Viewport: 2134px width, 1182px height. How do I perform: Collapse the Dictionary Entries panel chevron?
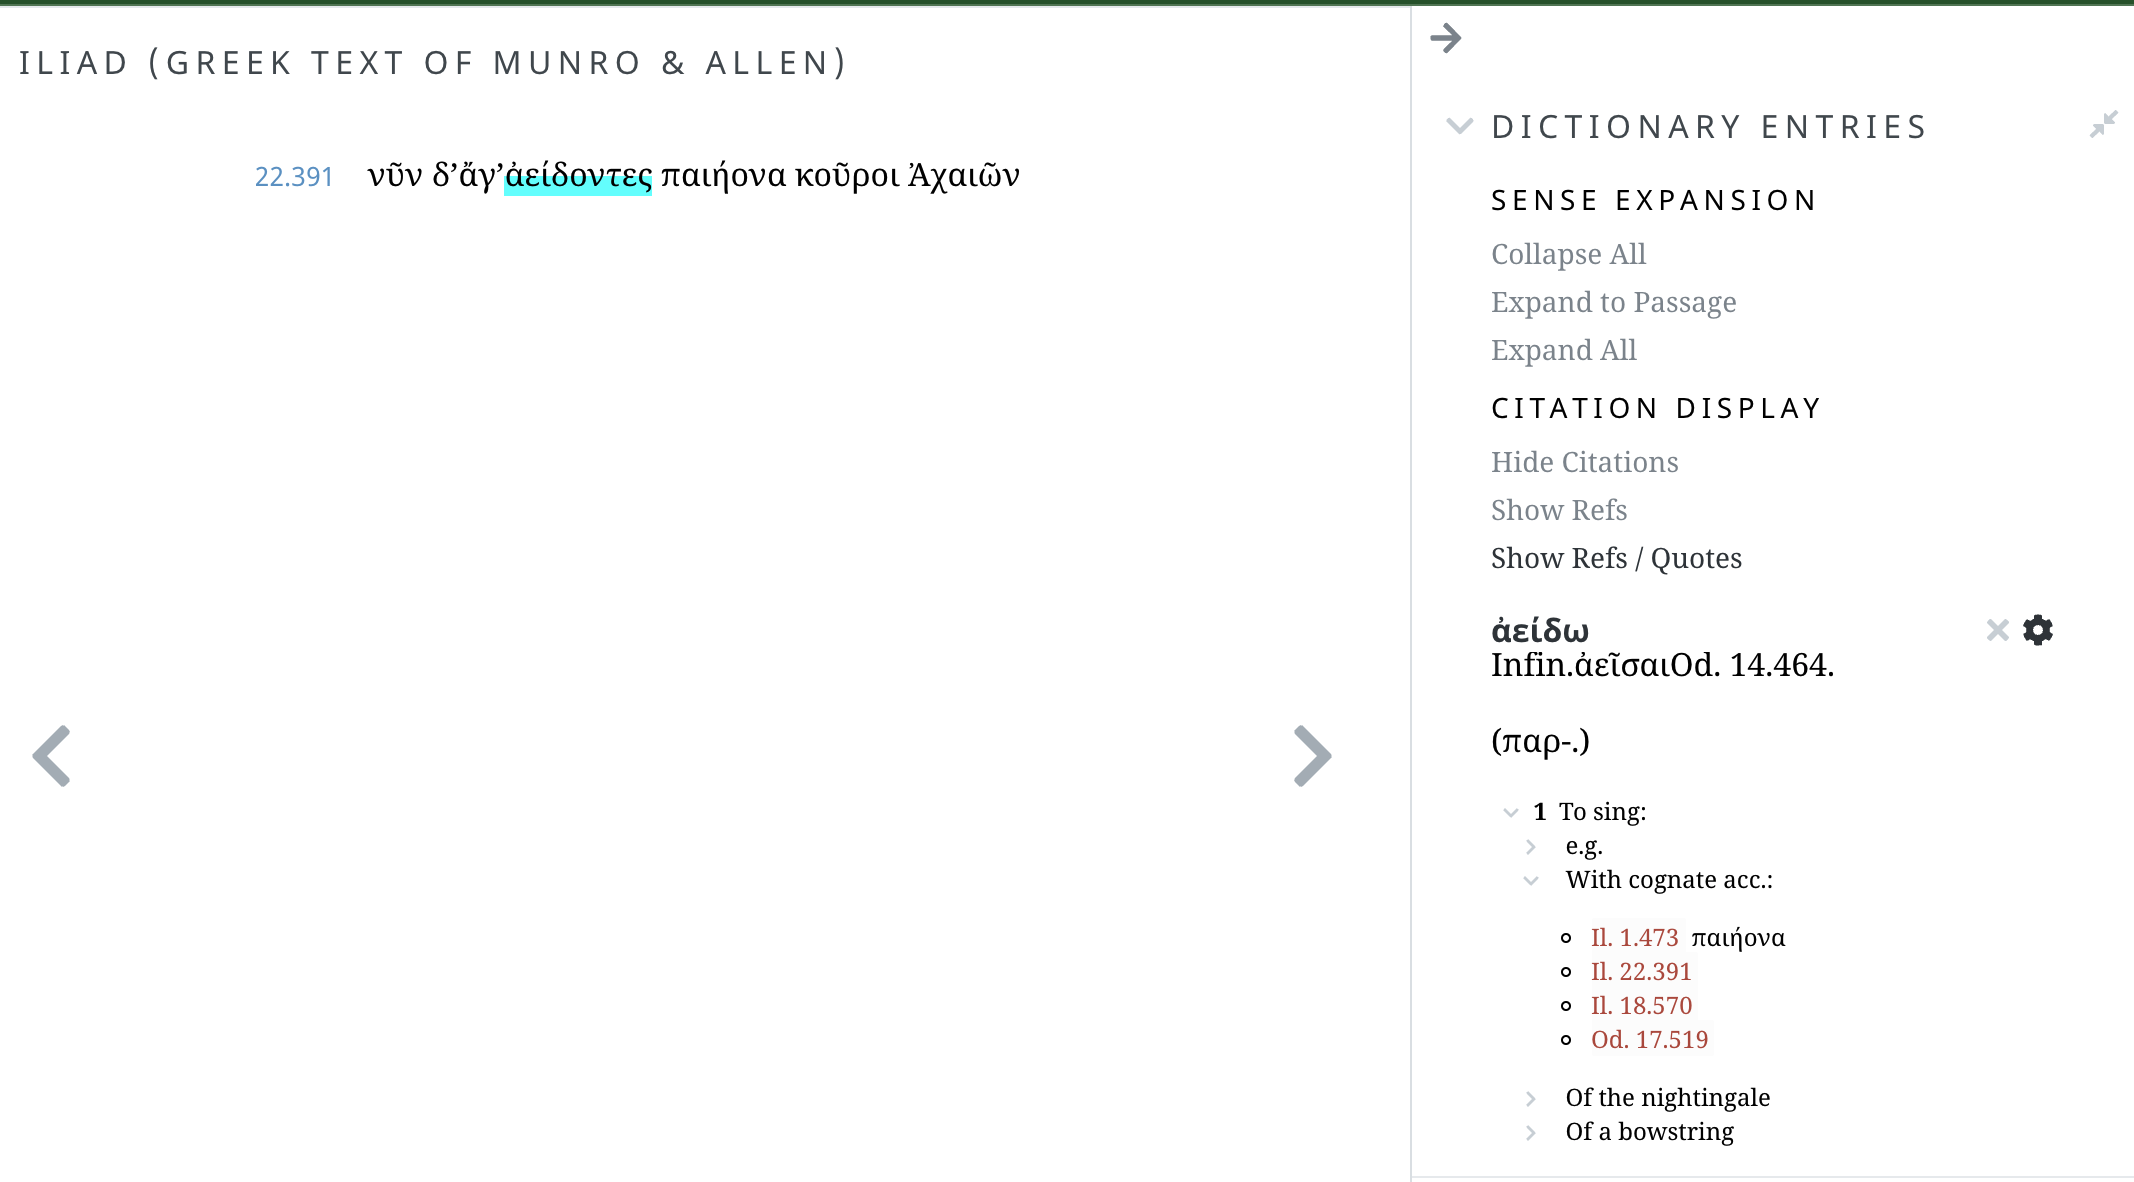tap(1460, 126)
